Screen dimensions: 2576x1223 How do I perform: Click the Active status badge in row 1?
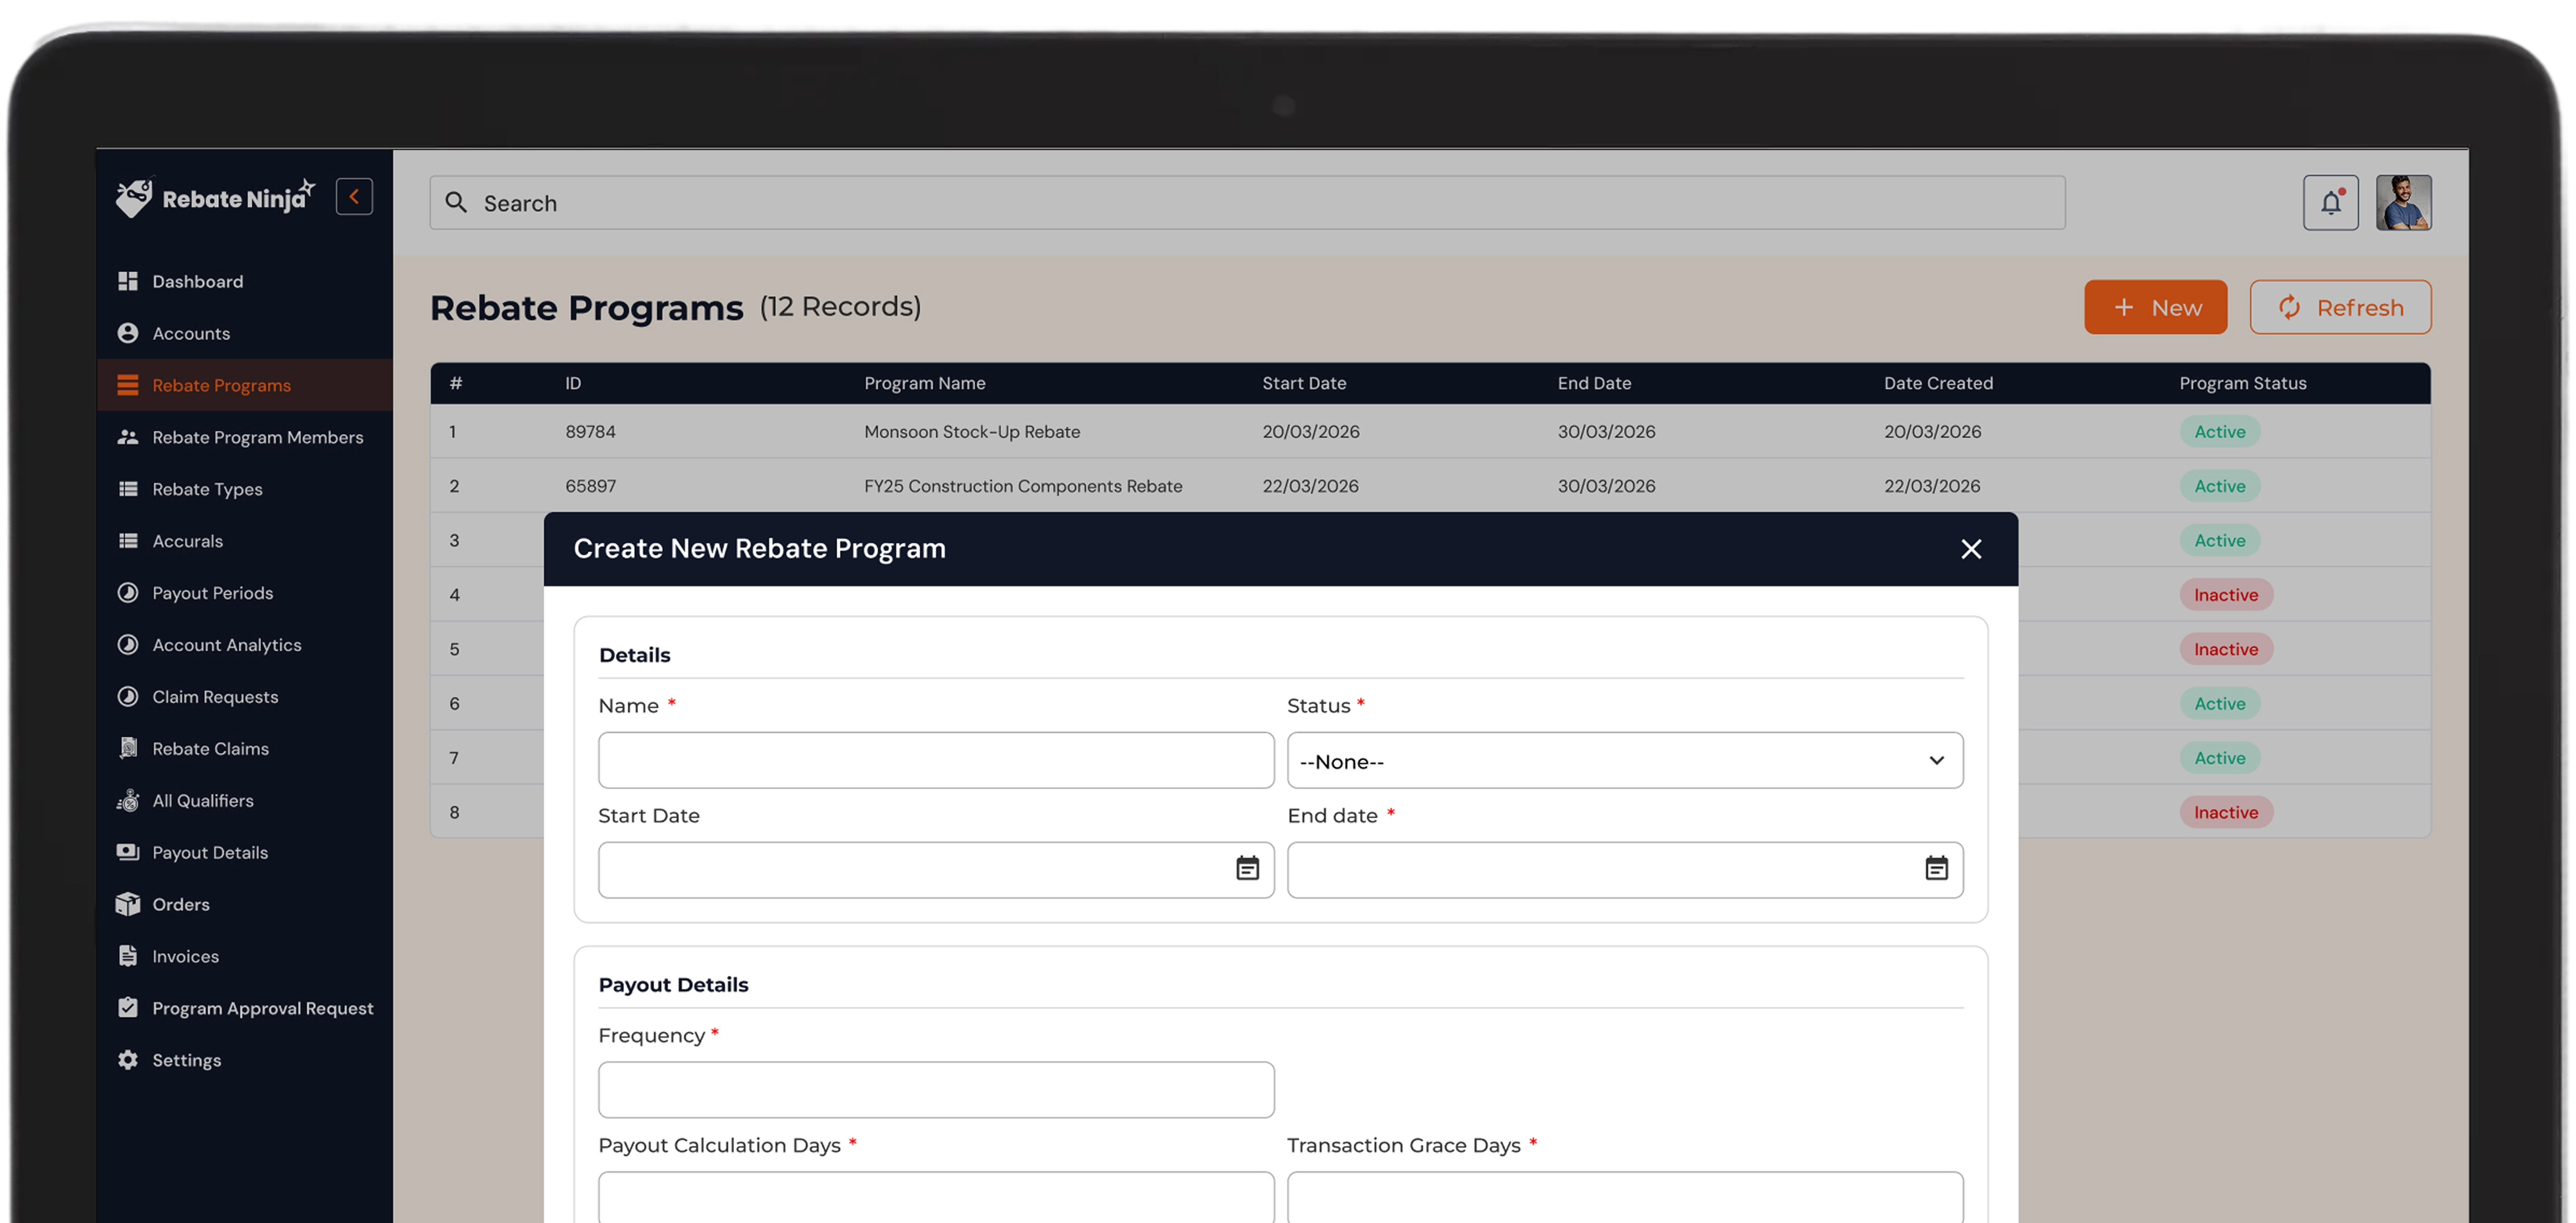coord(2219,432)
